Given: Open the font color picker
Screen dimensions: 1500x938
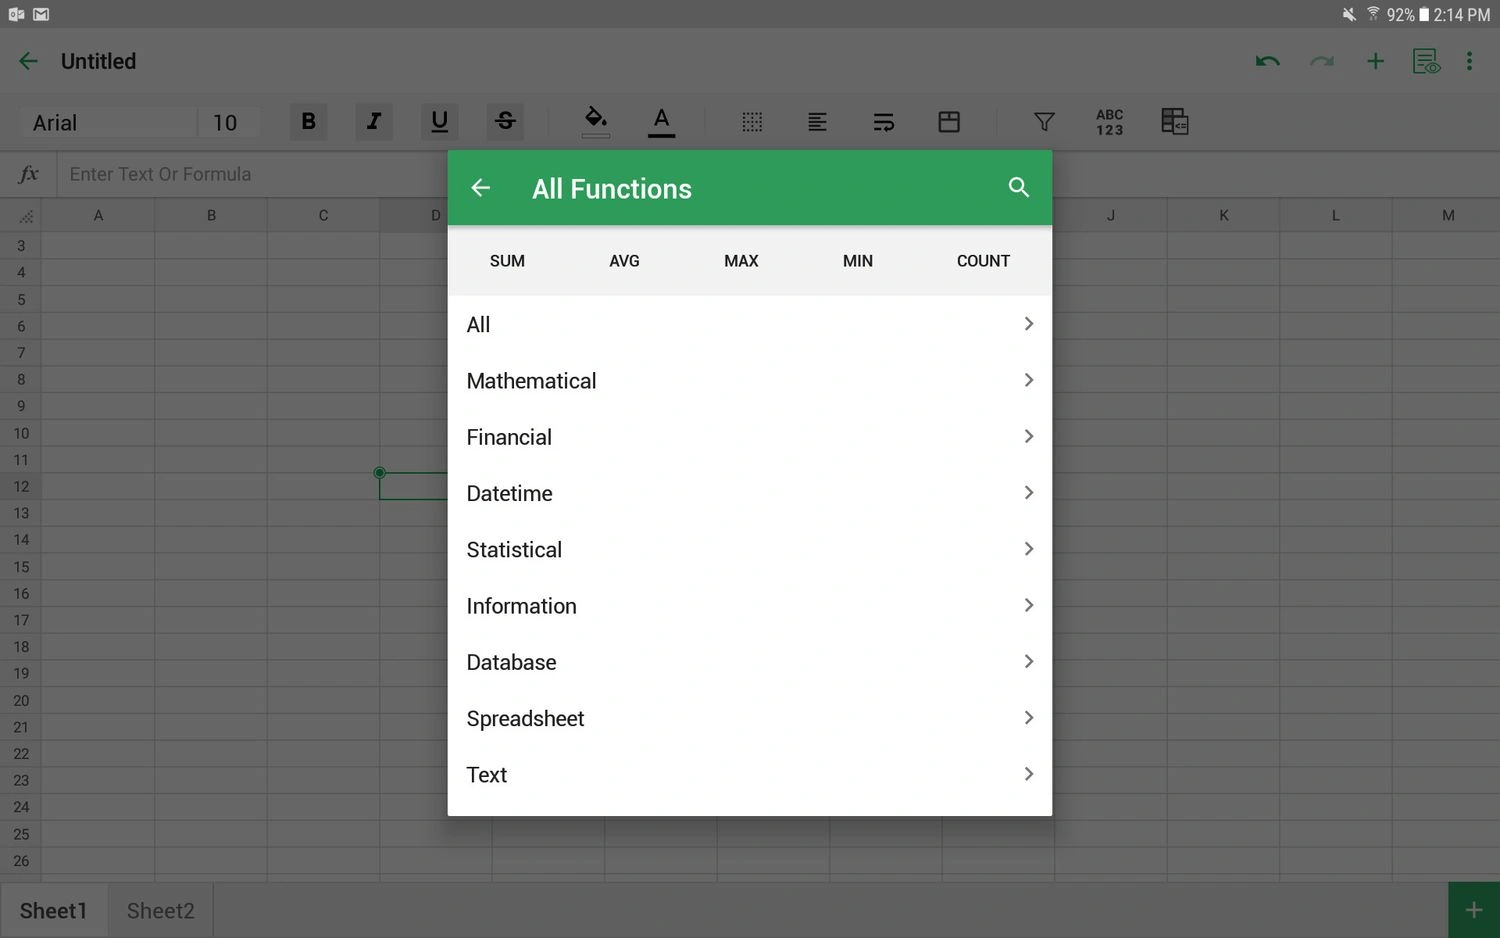Looking at the screenshot, I should [x=661, y=121].
